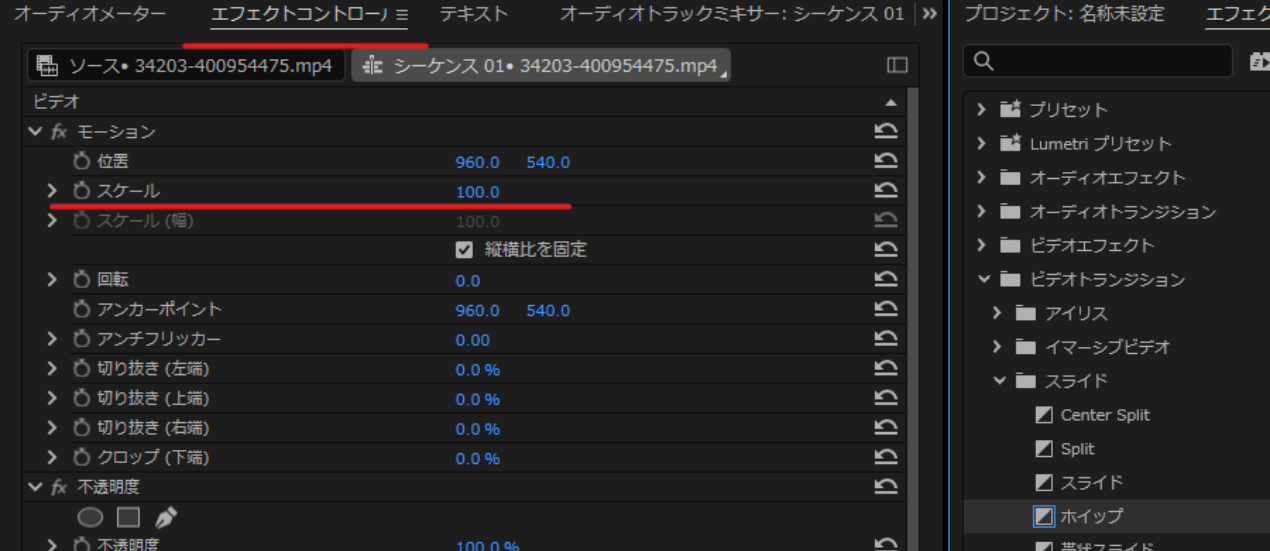Toggle animation stopwatch for アンカーポイント
Image resolution: width=1270 pixels, height=551 pixels.
[x=82, y=310]
